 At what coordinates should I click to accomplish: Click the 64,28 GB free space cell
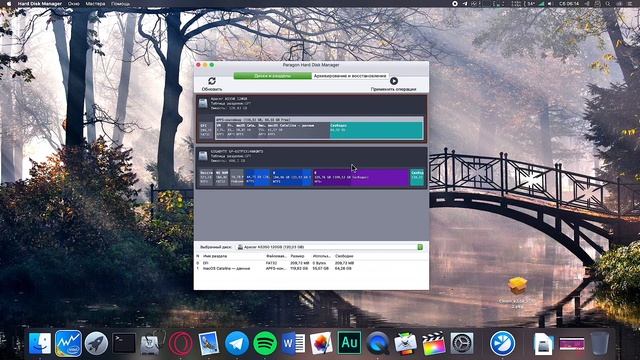(343, 269)
